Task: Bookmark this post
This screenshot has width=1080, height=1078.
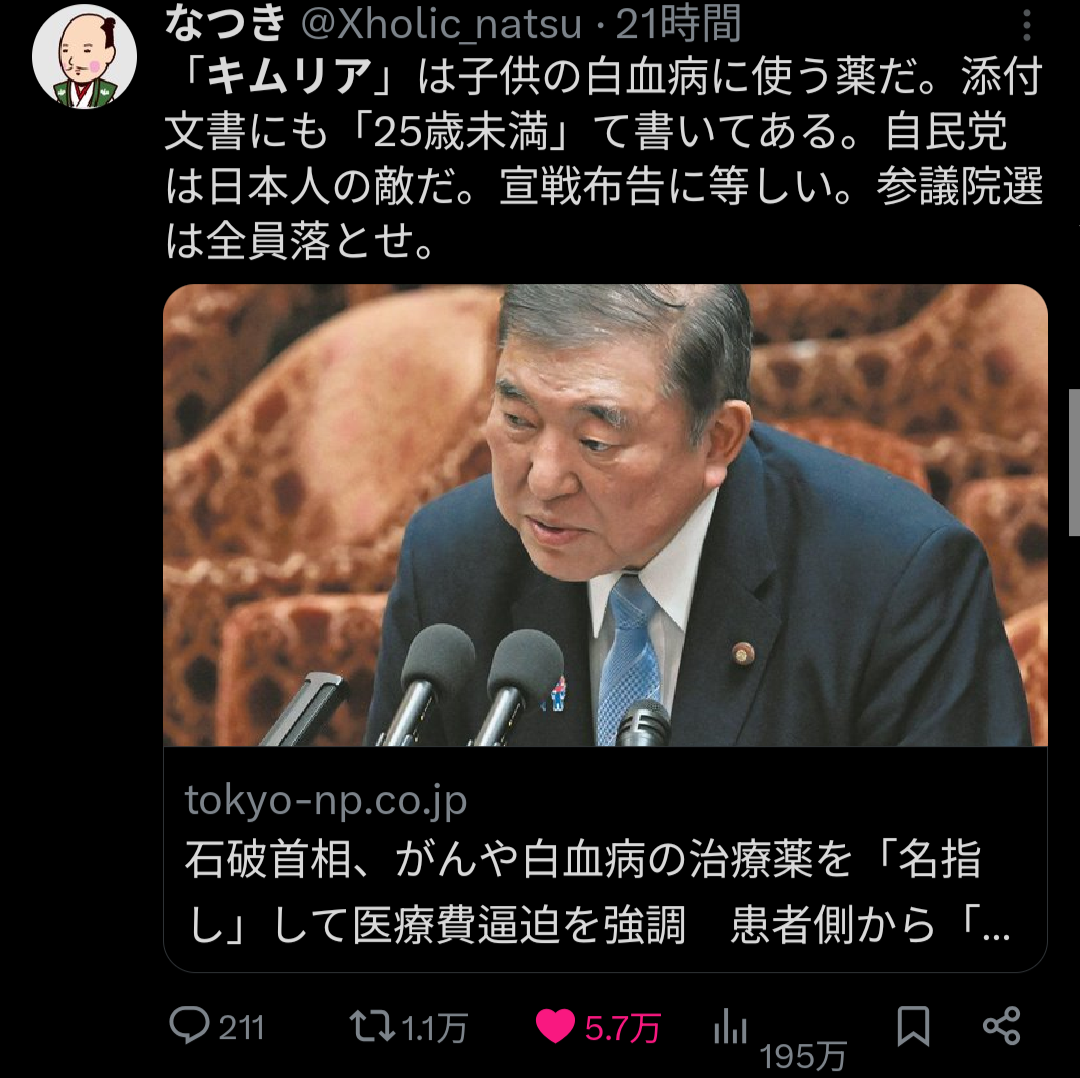Action: pos(913,1026)
